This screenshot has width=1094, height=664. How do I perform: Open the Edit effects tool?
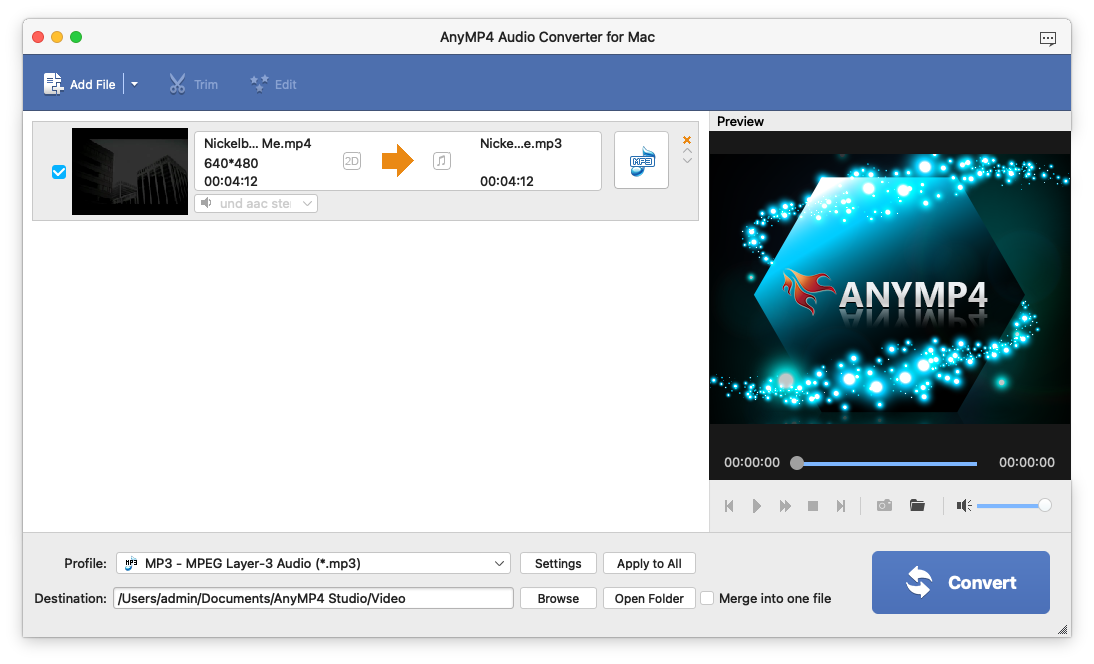(x=274, y=84)
